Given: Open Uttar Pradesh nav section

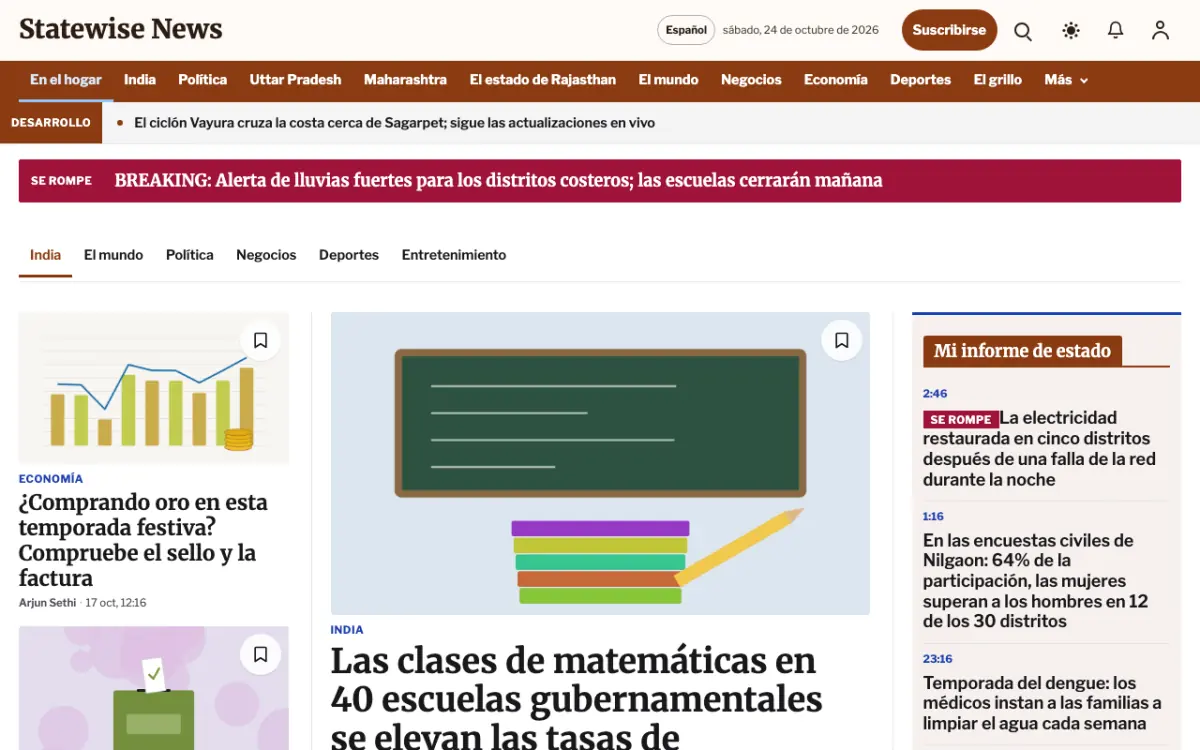Looking at the screenshot, I should 295,80.
